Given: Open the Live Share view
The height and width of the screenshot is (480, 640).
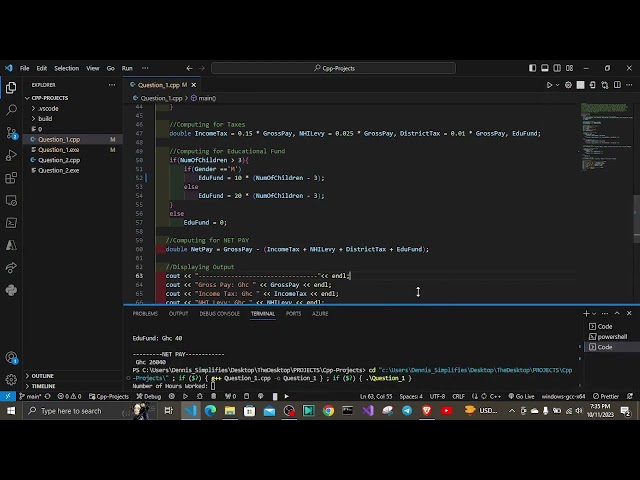Looking at the screenshot, I should click(11, 268).
